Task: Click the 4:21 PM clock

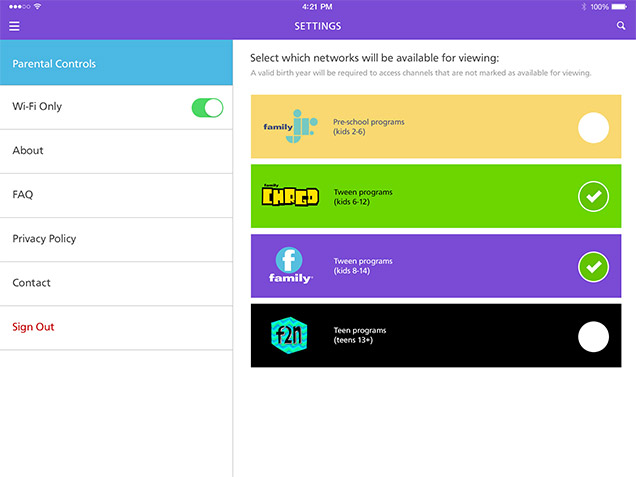Action: (x=317, y=6)
